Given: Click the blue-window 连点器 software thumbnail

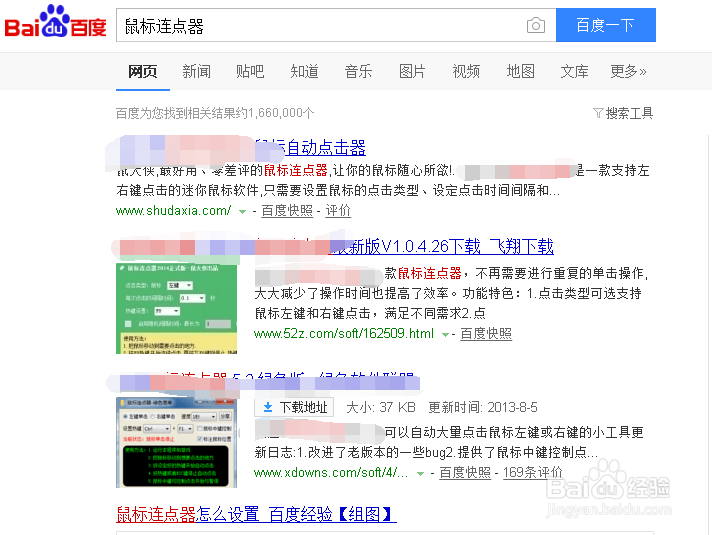Looking at the screenshot, I should (x=177, y=443).
